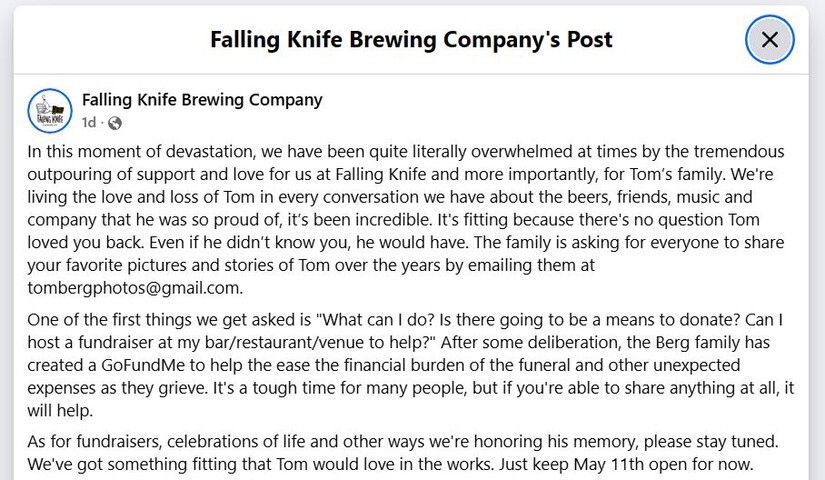Click the 1d post timestamp

(88, 123)
